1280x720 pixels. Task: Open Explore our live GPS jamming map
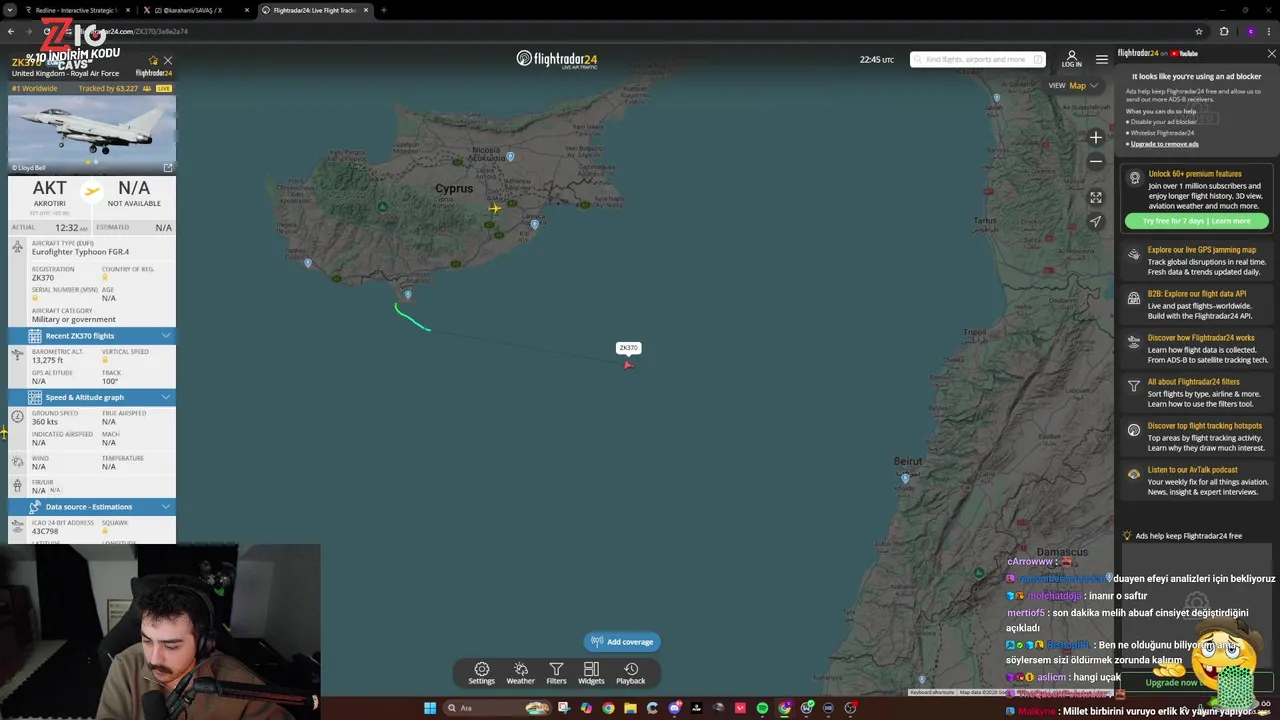(x=1198, y=261)
